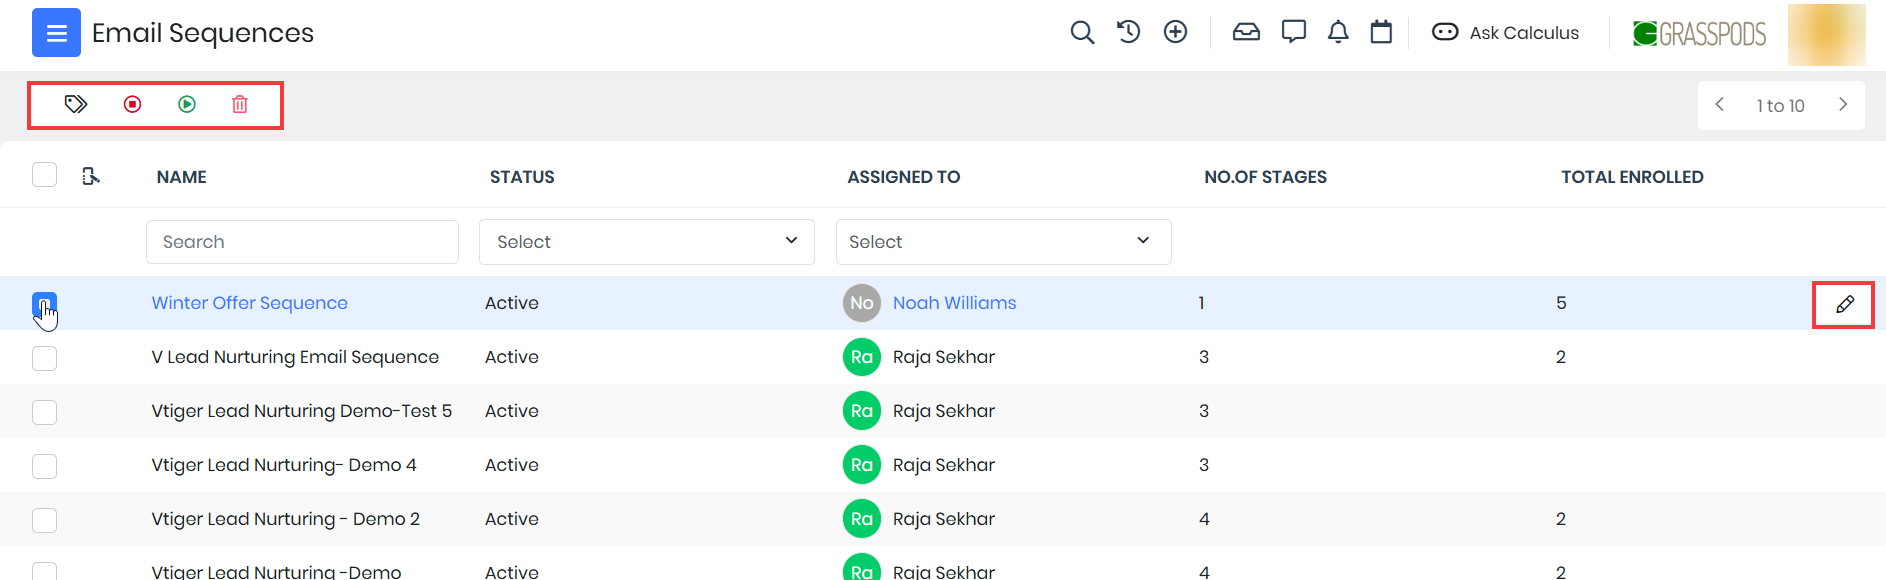Screen dimensions: 1886x580
Task: Open the recent history clock icon
Action: click(1128, 32)
